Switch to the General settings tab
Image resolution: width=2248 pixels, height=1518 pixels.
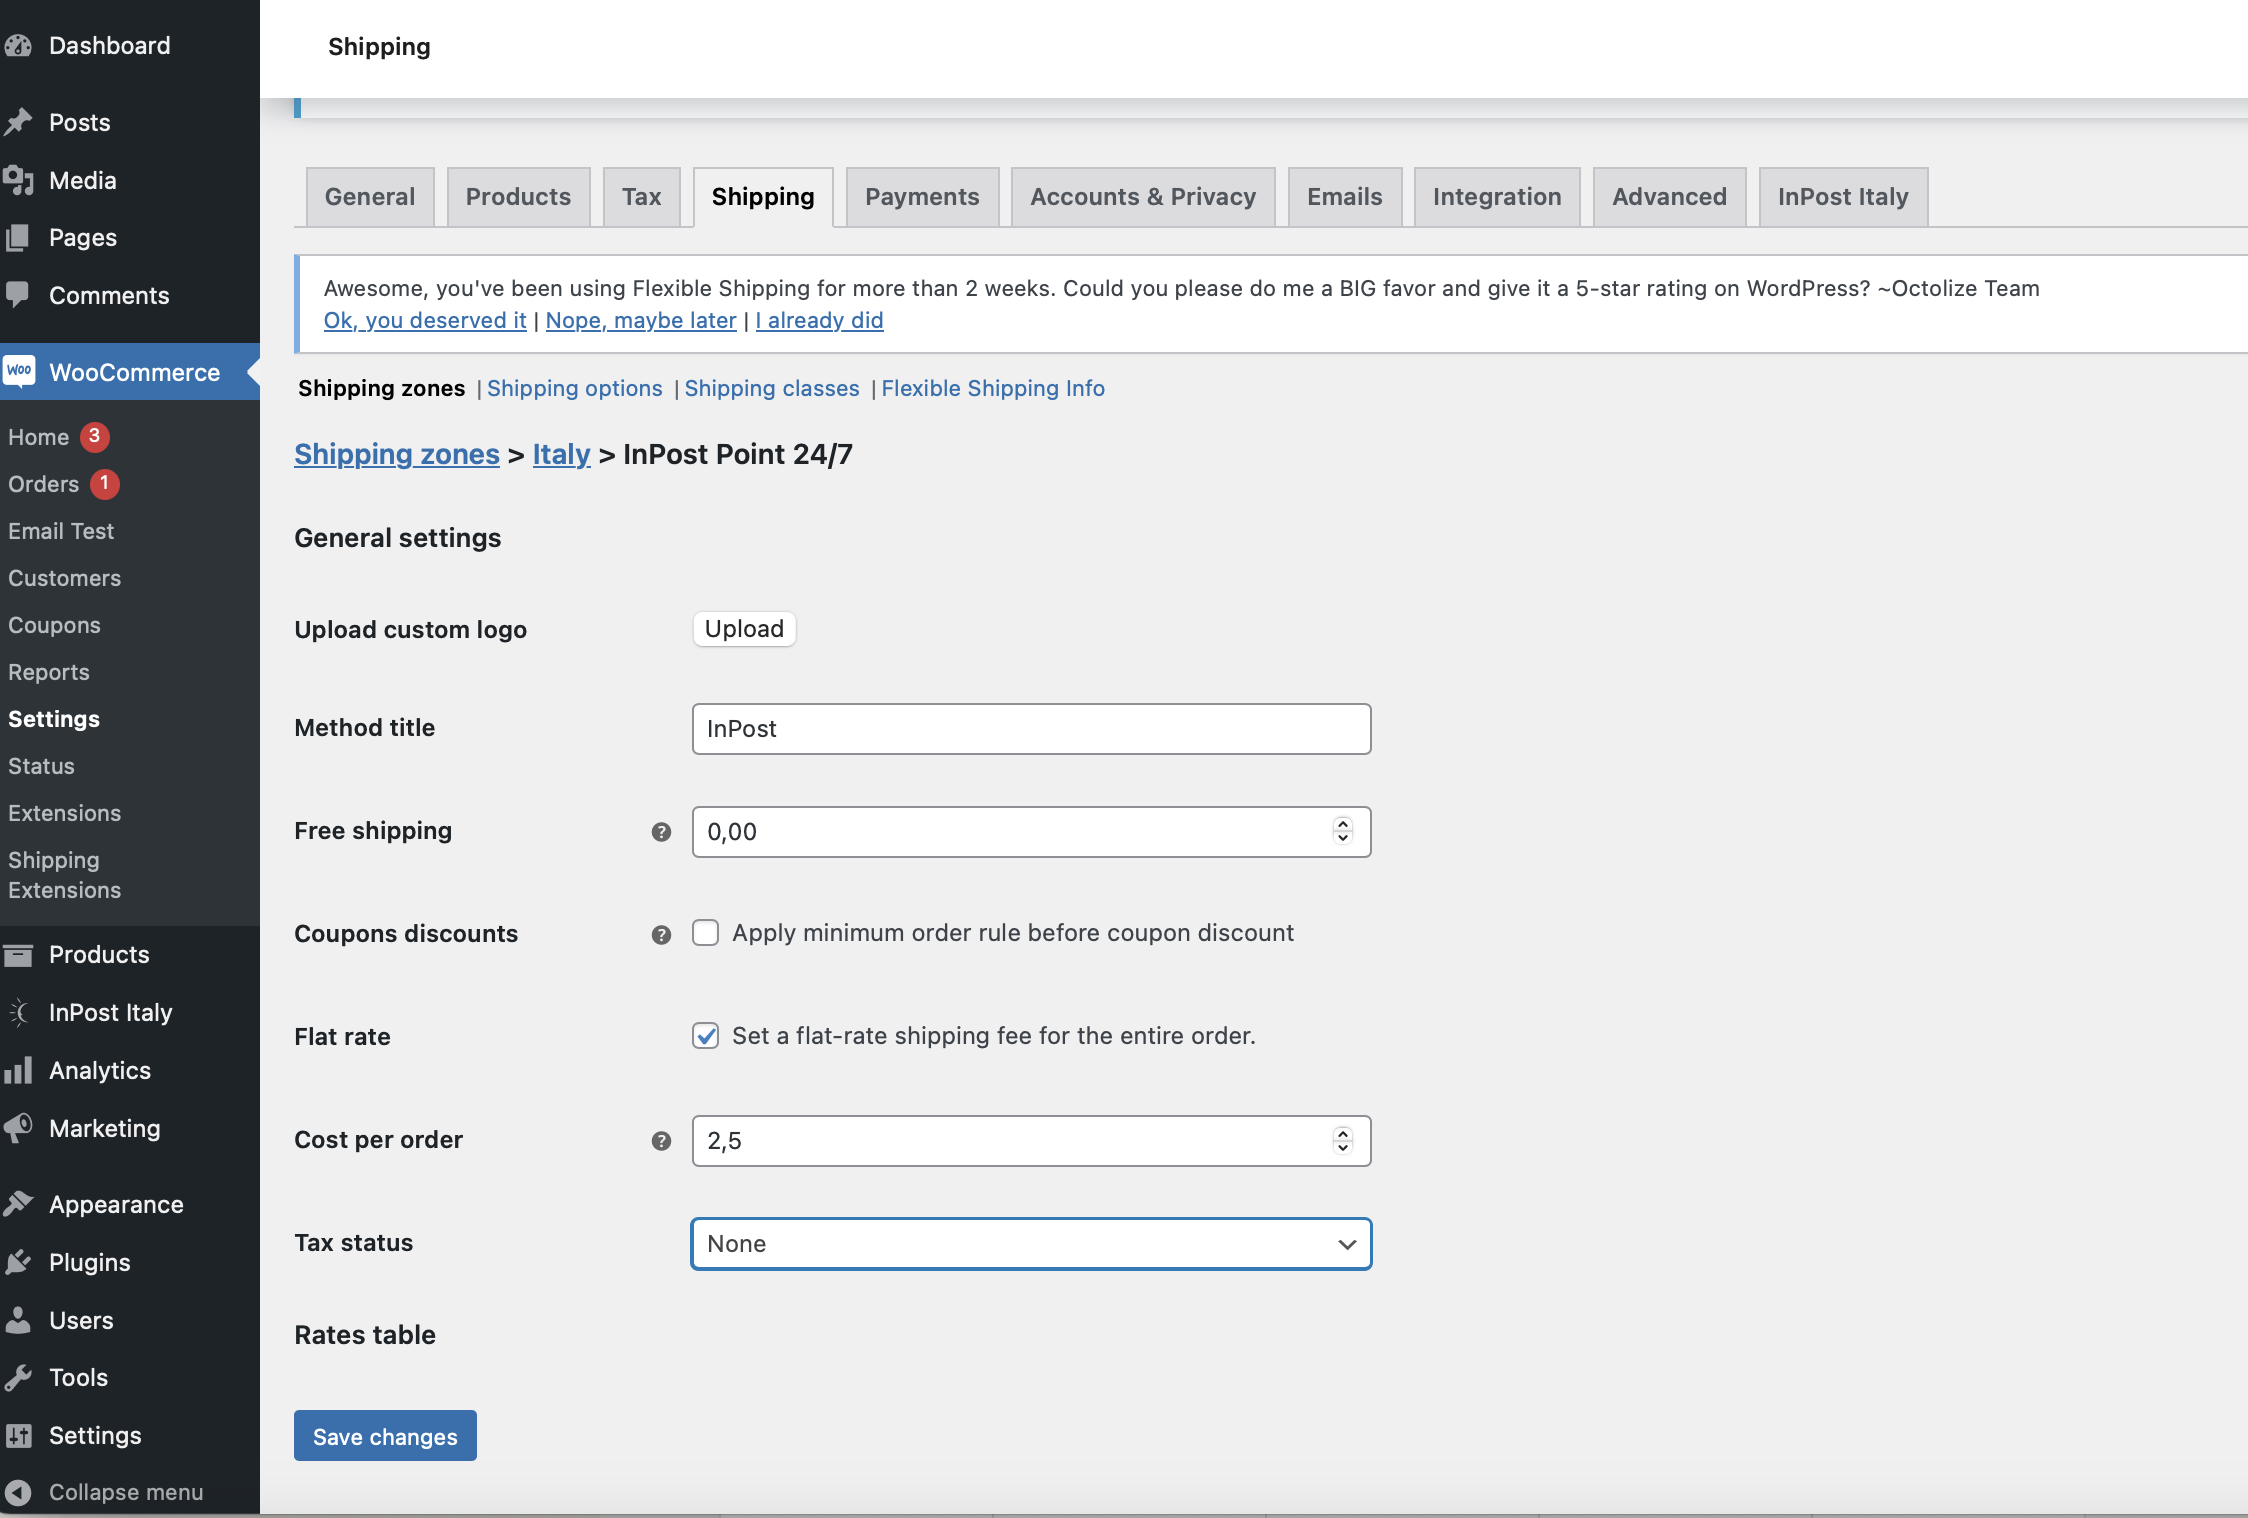click(370, 197)
